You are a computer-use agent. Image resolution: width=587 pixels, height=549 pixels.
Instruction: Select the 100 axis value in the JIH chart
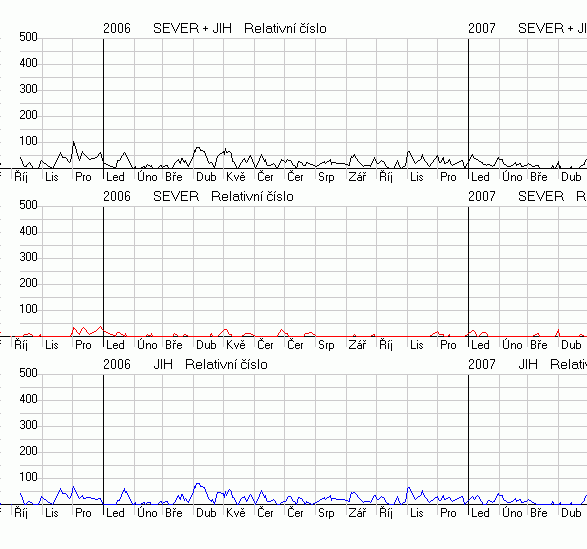tap(28, 477)
